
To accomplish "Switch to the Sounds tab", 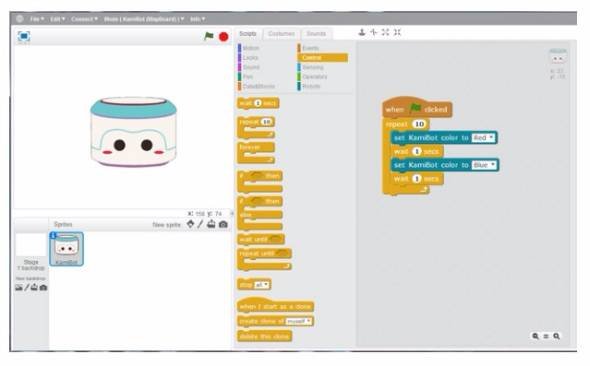I will [x=316, y=34].
